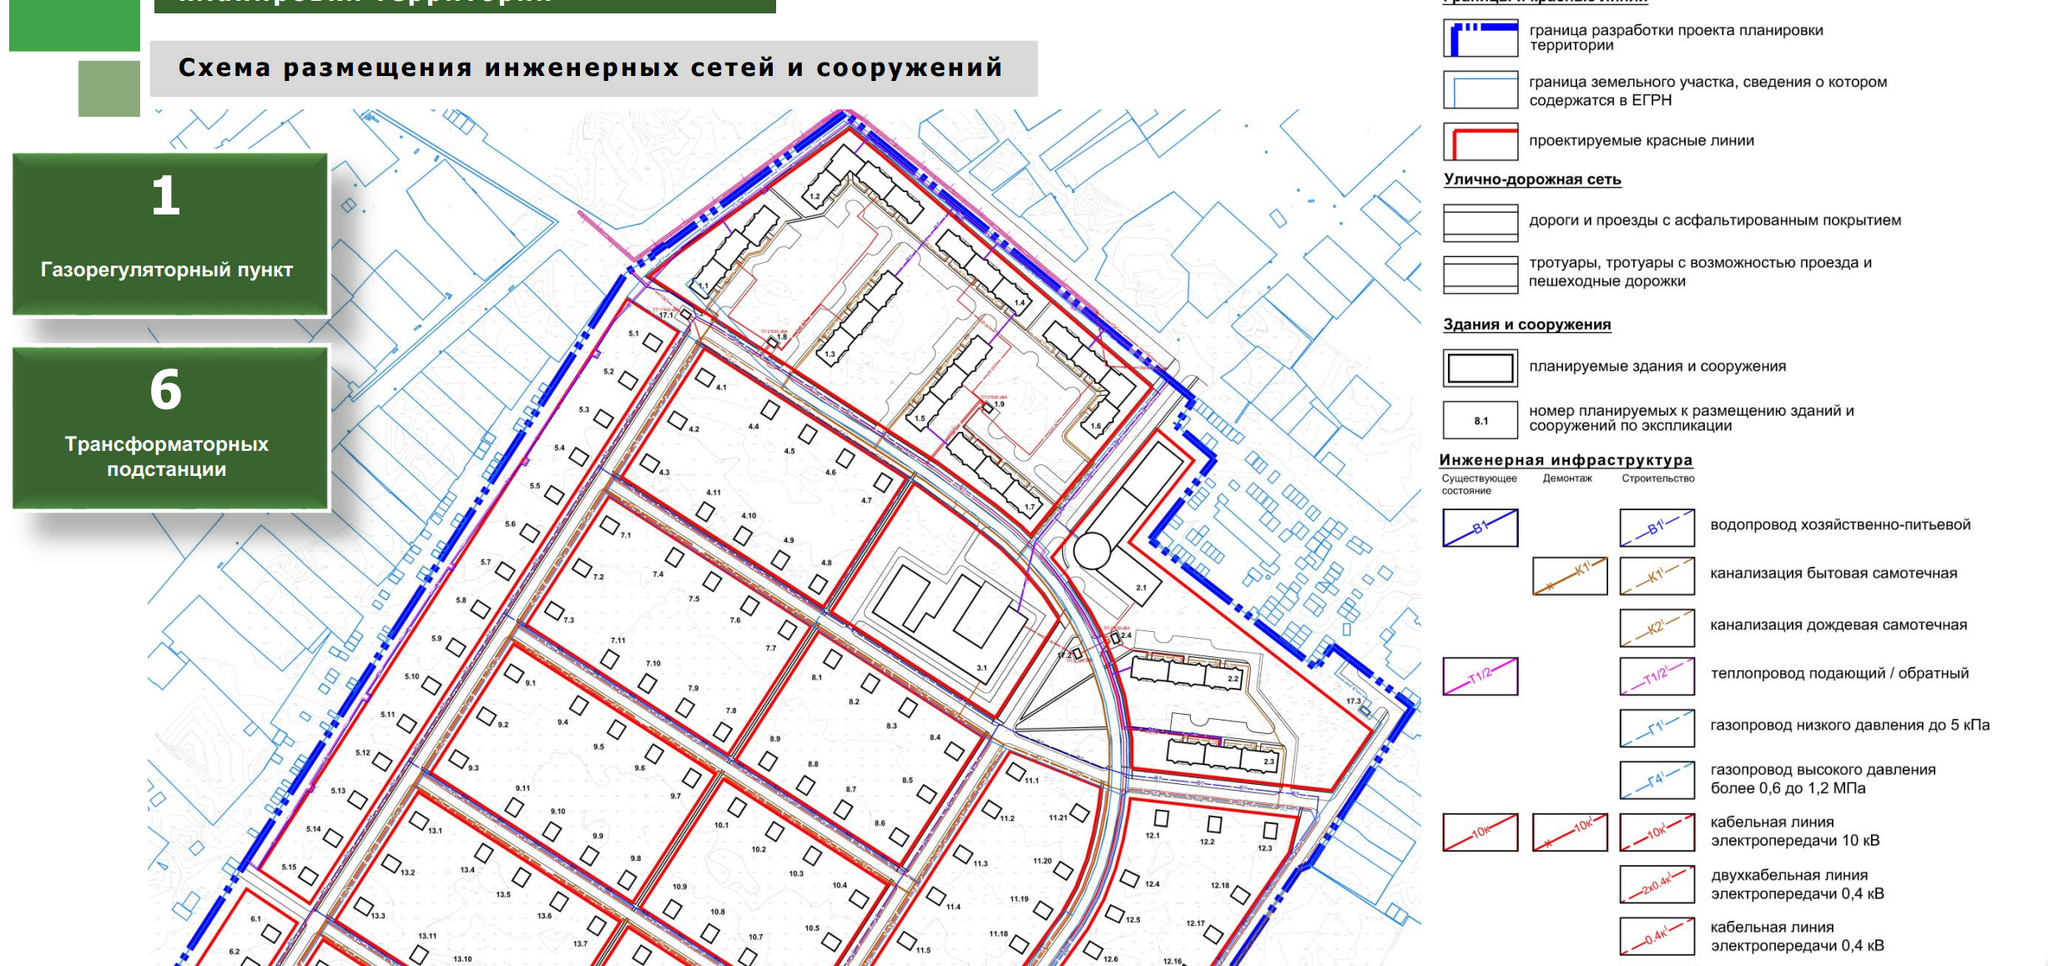Click the red lines legend symbol
This screenshot has height=966, width=2048.
coord(1480,141)
